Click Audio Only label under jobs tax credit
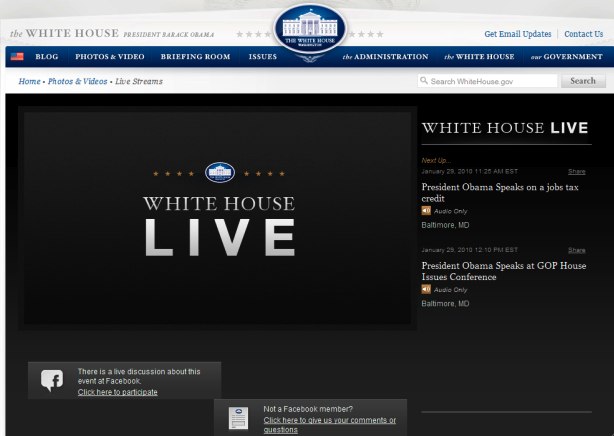Image resolution: width=614 pixels, height=436 pixels. click(451, 211)
